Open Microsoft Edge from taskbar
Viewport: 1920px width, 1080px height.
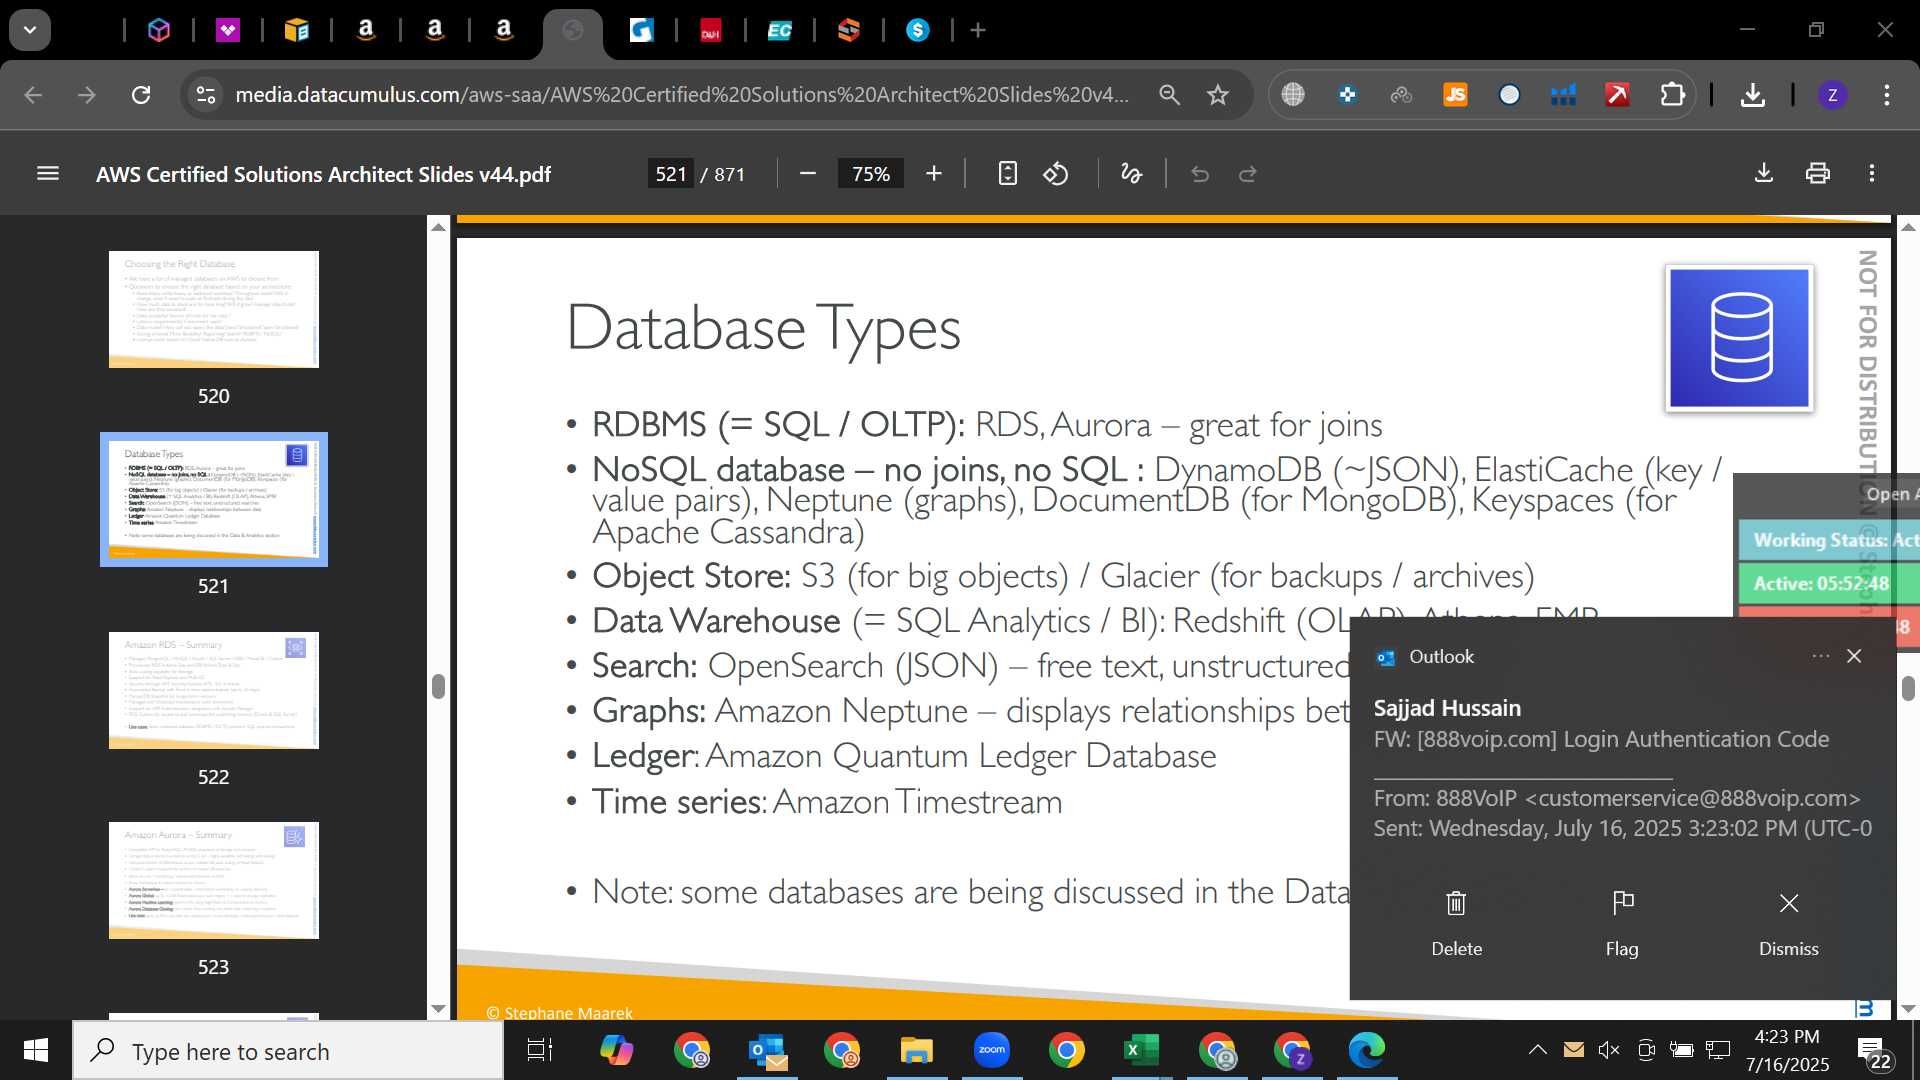1366,1050
